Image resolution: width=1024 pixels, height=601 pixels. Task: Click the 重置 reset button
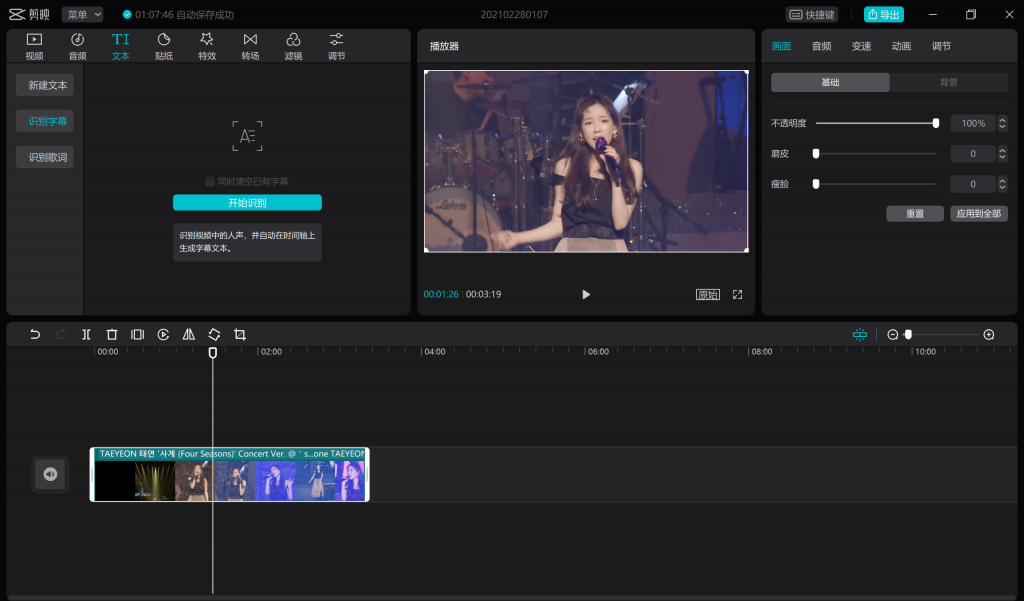click(915, 214)
